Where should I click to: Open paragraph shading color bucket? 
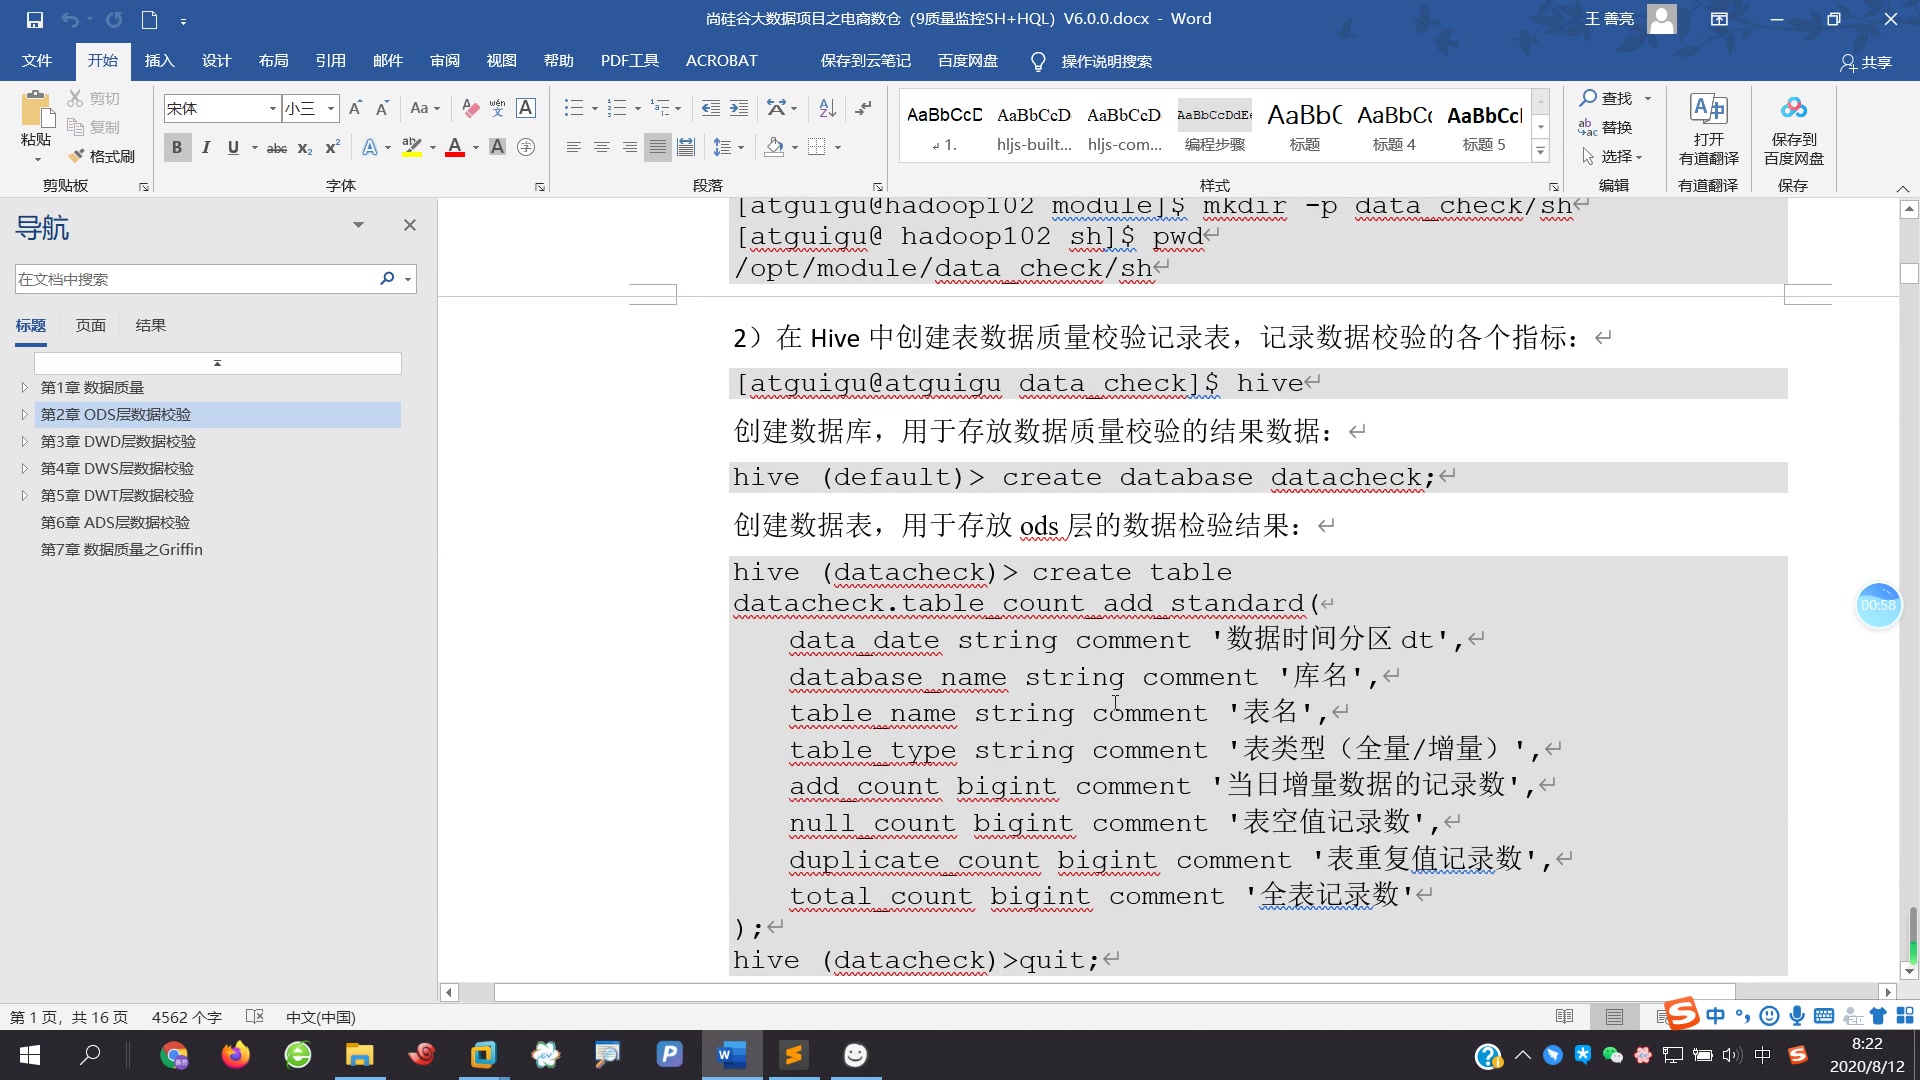point(774,148)
